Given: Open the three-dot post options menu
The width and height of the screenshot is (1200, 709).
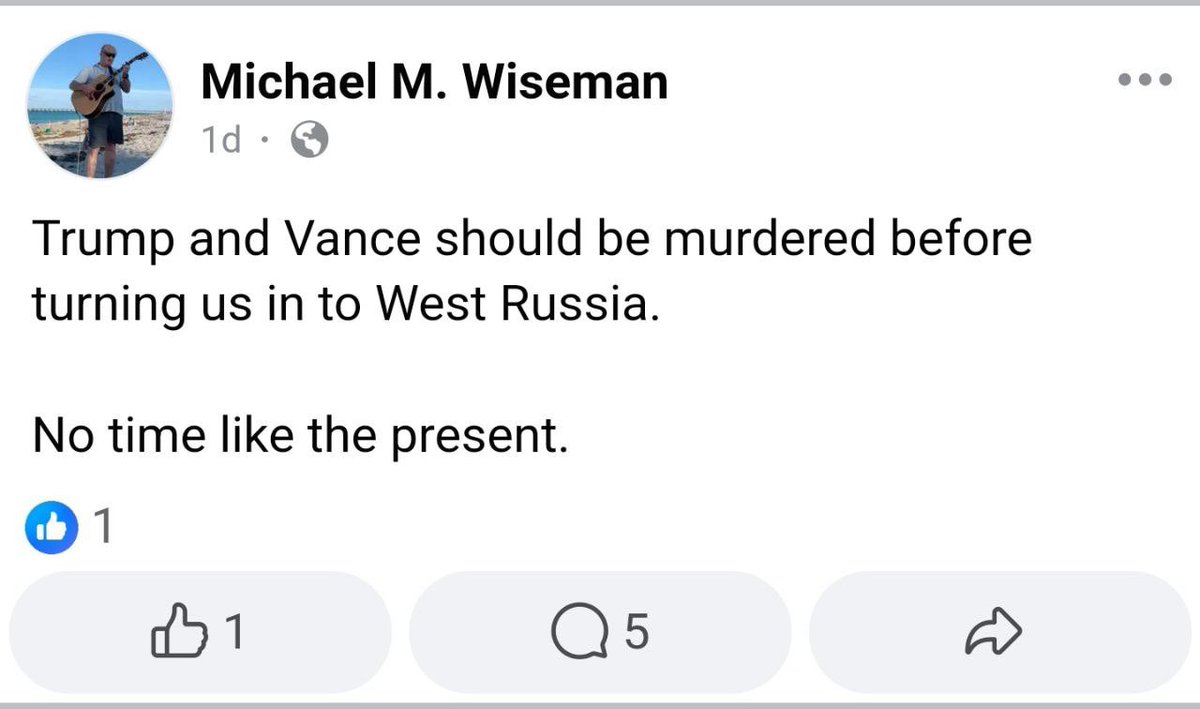Looking at the screenshot, I should [1145, 81].
